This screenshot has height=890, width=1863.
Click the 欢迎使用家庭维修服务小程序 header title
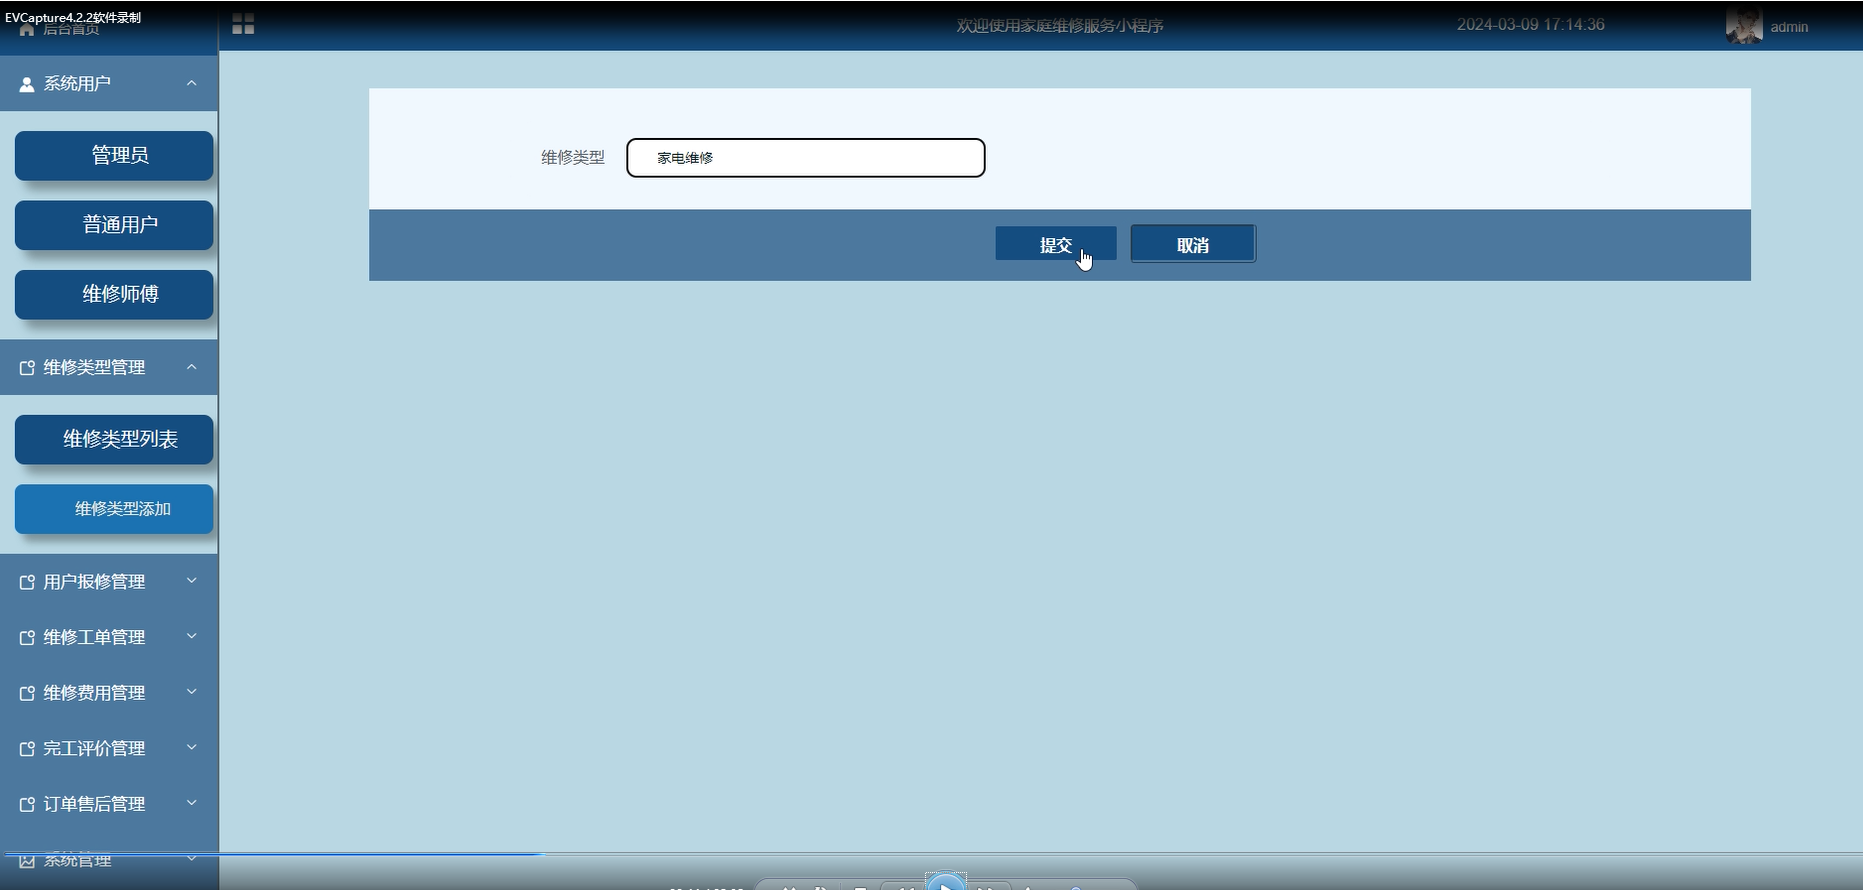coord(1060,26)
